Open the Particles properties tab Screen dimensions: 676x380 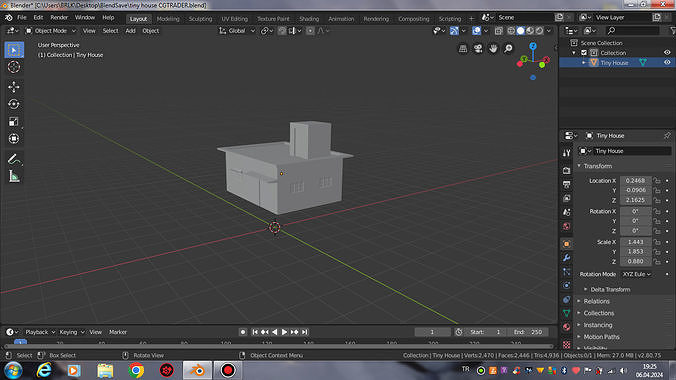pyautogui.click(x=566, y=271)
